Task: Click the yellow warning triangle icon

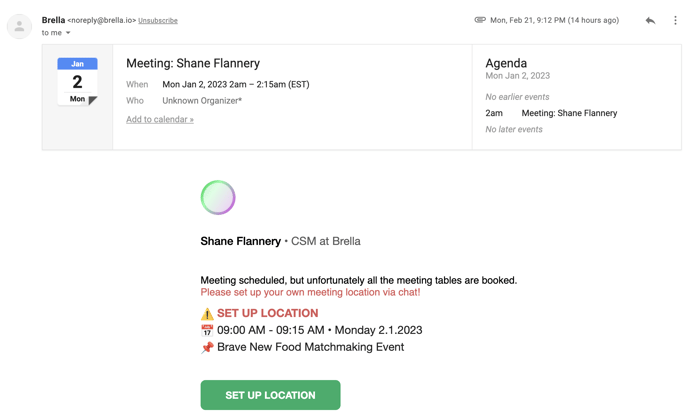Action: (207, 314)
